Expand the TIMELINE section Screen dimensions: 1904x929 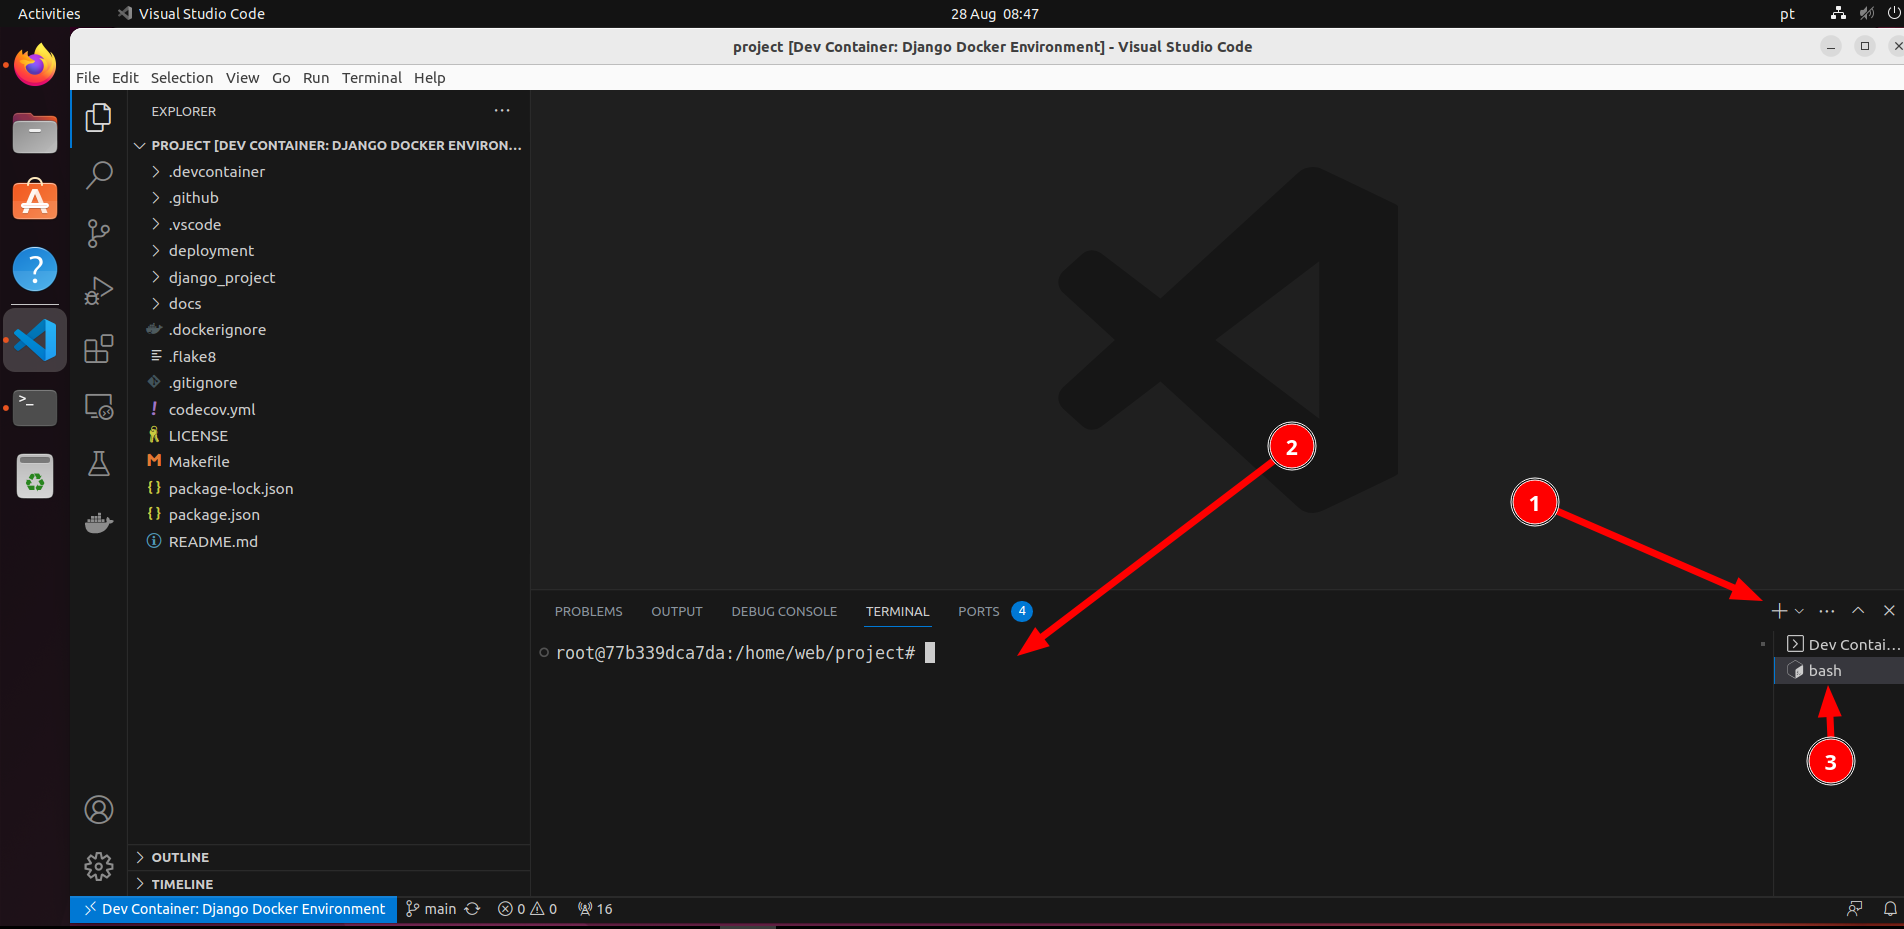[329, 885]
